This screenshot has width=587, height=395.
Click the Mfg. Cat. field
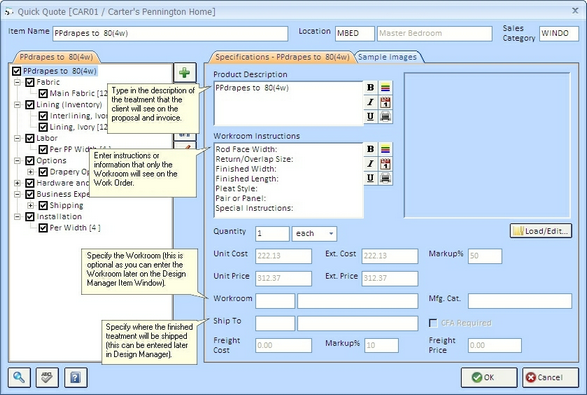coord(520,301)
